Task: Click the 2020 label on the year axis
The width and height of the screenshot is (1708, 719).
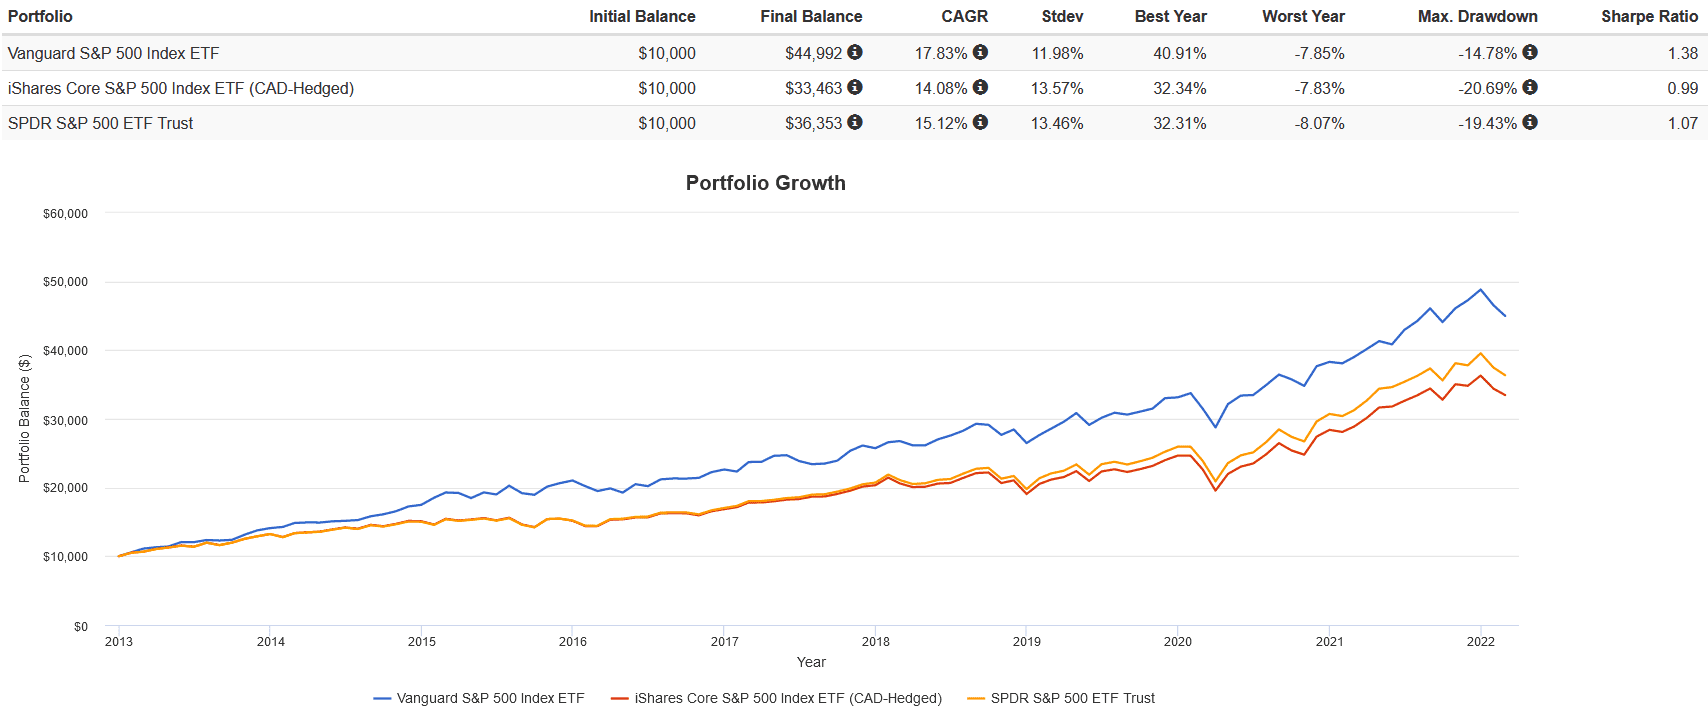Action: [x=1177, y=641]
